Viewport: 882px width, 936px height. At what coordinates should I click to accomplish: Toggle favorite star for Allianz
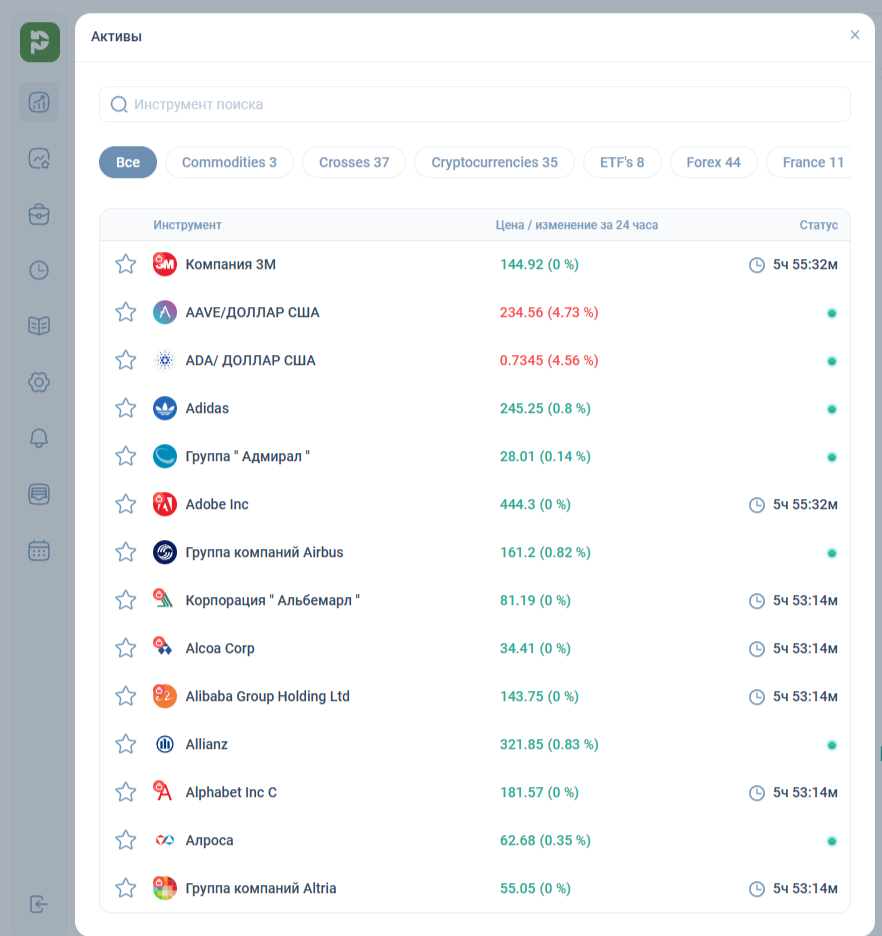point(126,744)
